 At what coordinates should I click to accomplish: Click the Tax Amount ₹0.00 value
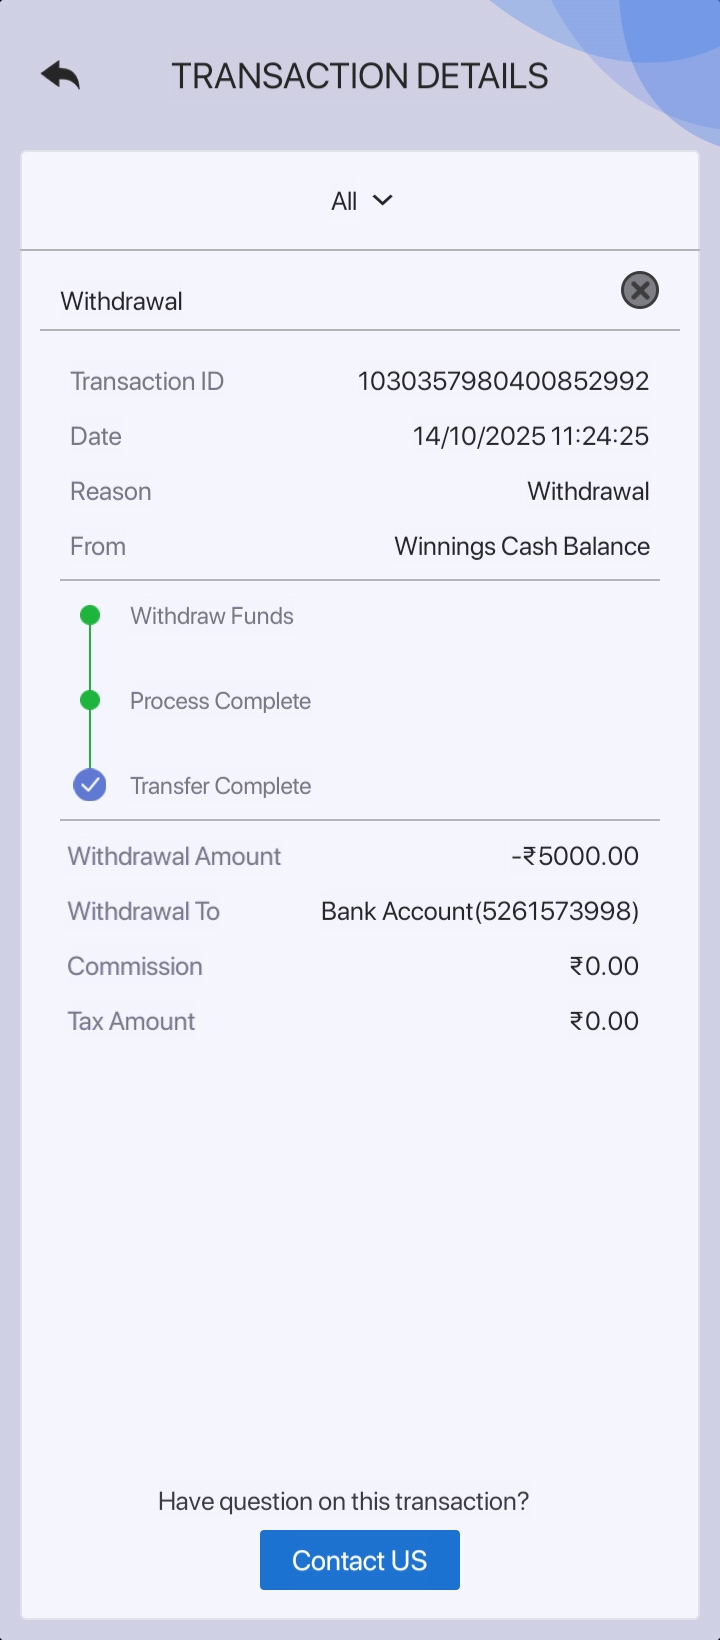click(x=604, y=1021)
